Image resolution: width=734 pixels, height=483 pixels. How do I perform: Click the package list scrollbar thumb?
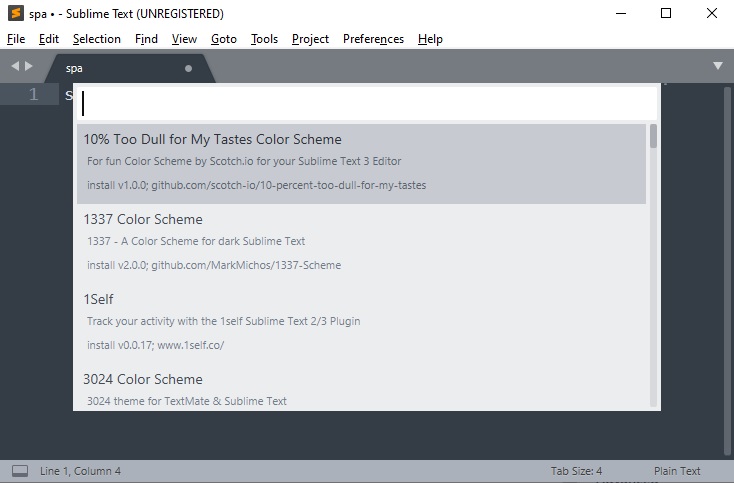tap(653, 136)
